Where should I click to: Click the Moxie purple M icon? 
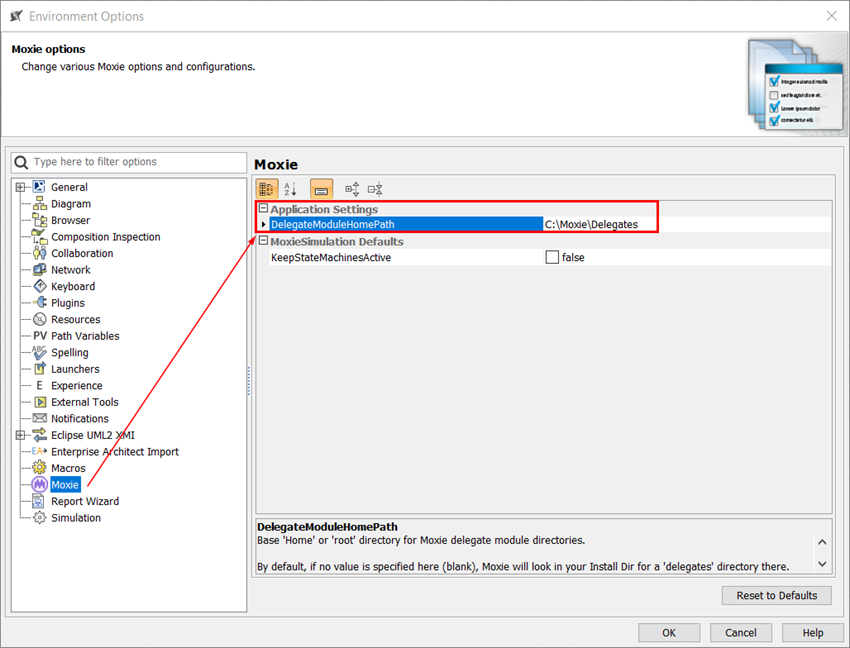40,484
